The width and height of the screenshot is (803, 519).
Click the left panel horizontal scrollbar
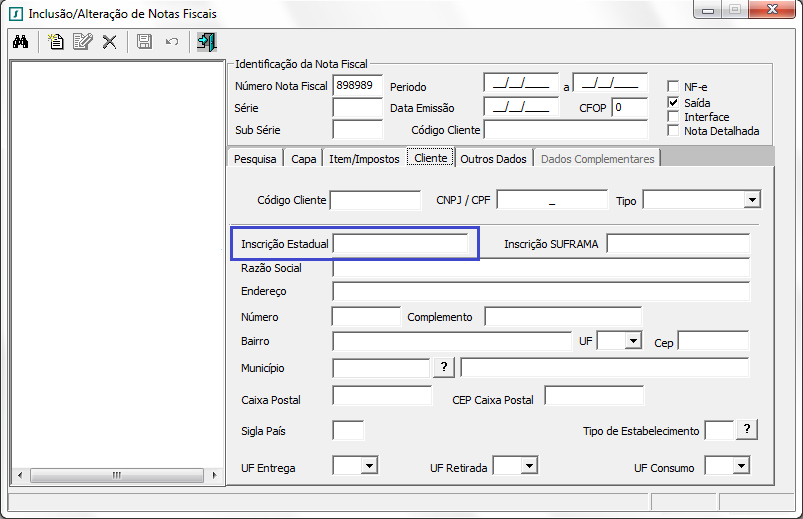pos(116,475)
